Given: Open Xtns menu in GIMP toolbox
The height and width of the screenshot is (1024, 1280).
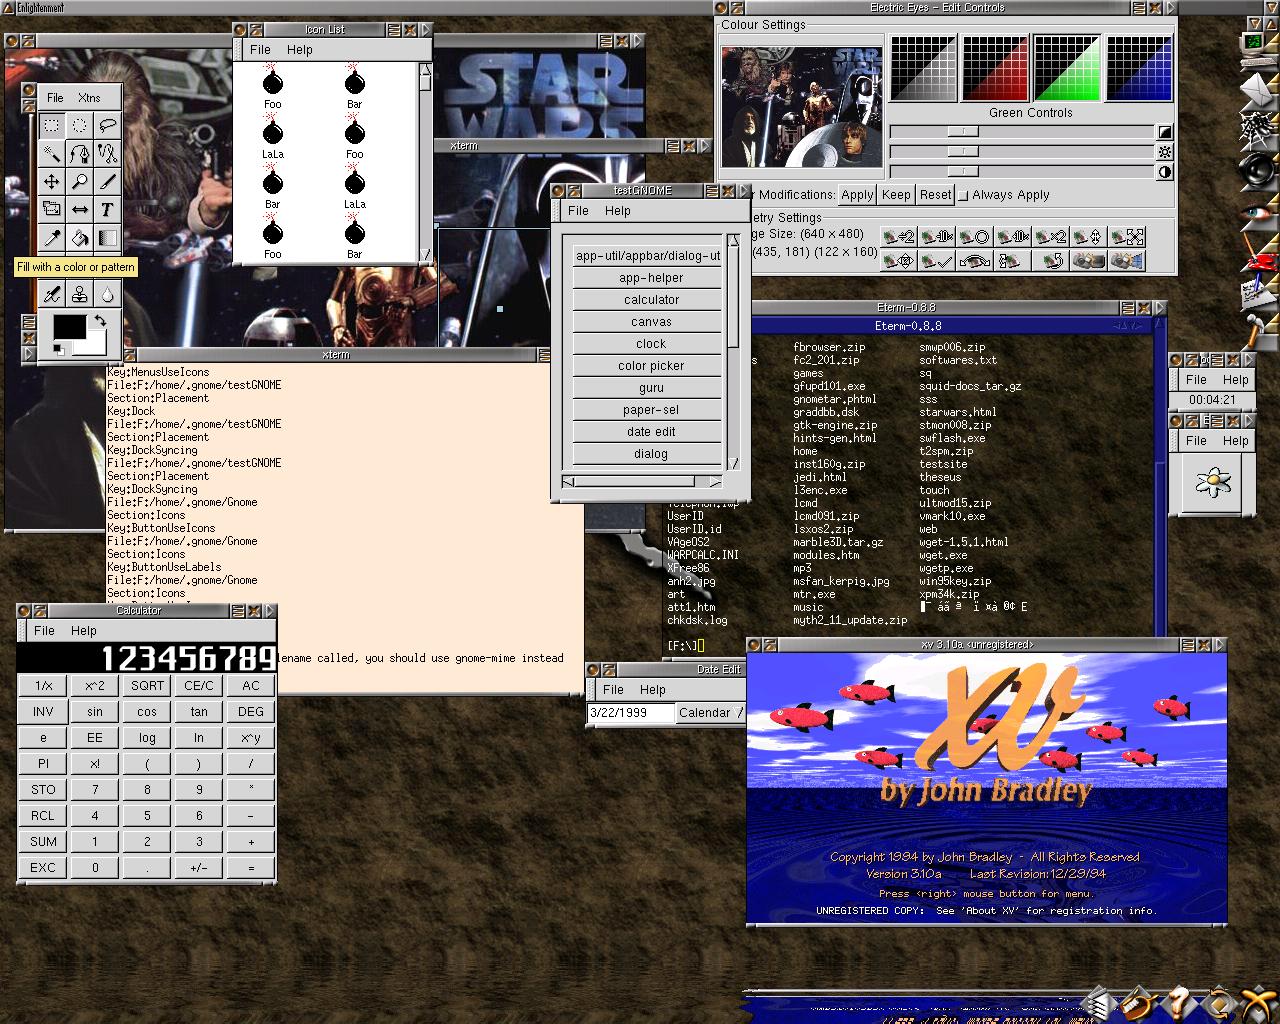Looking at the screenshot, I should click(x=89, y=98).
